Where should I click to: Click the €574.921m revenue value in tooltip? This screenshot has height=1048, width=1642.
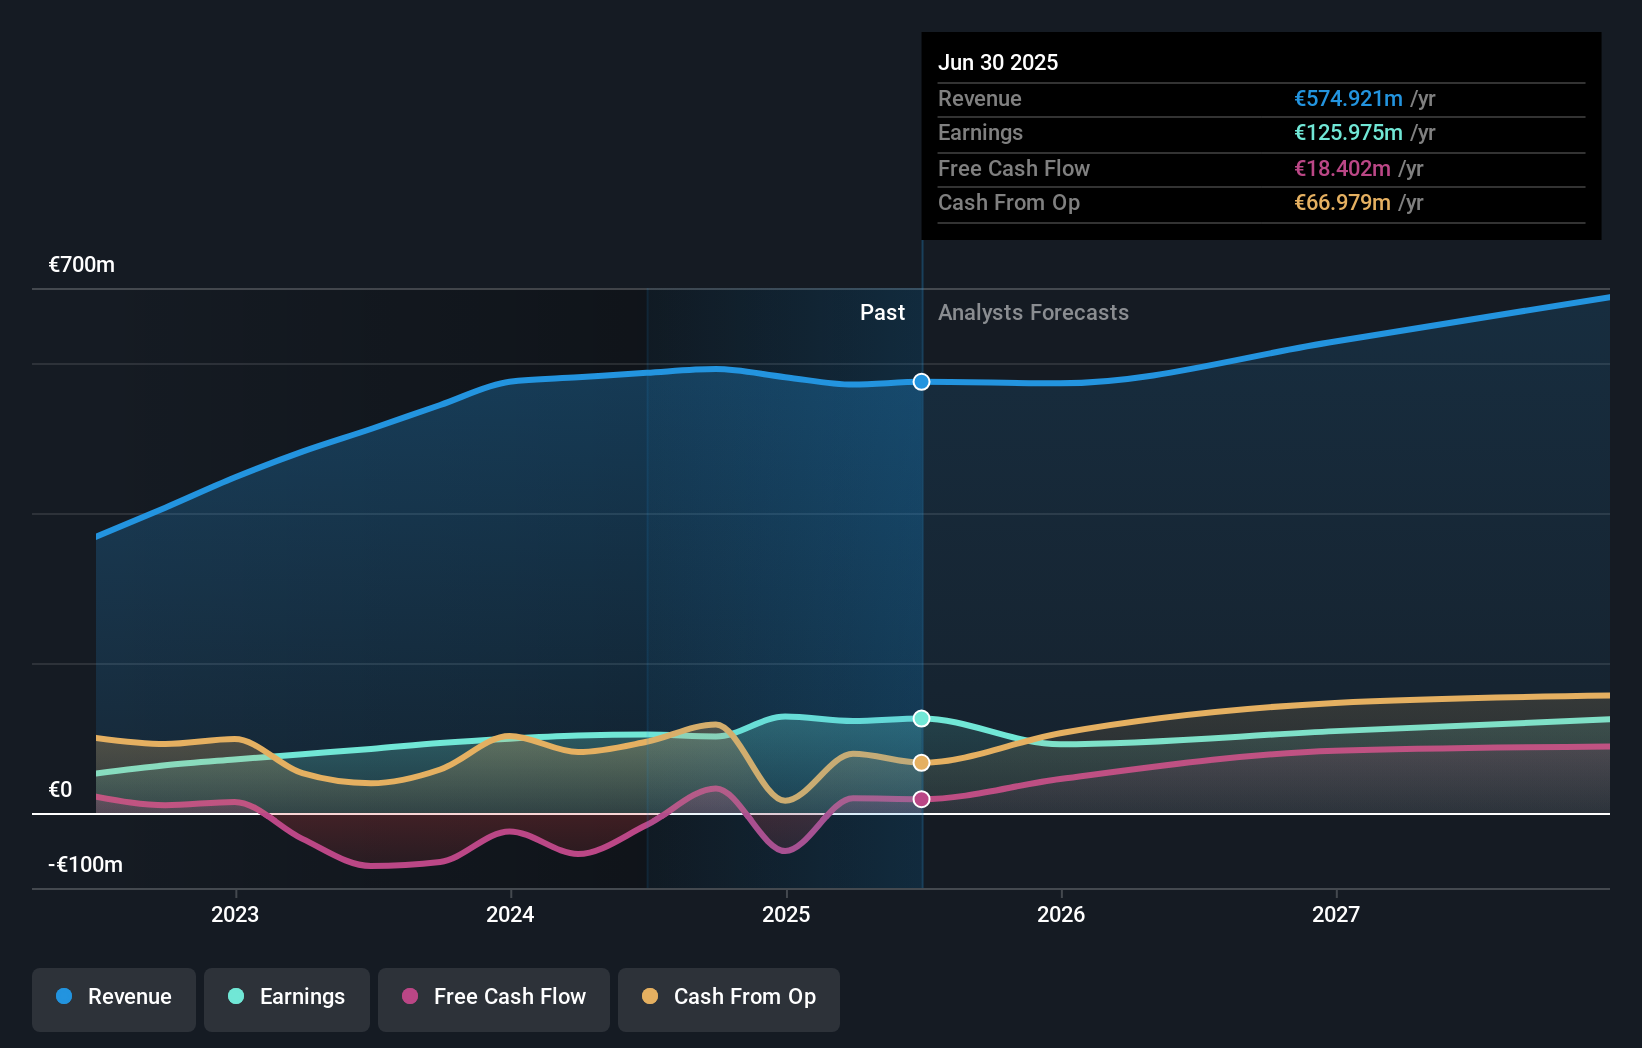click(x=1348, y=99)
